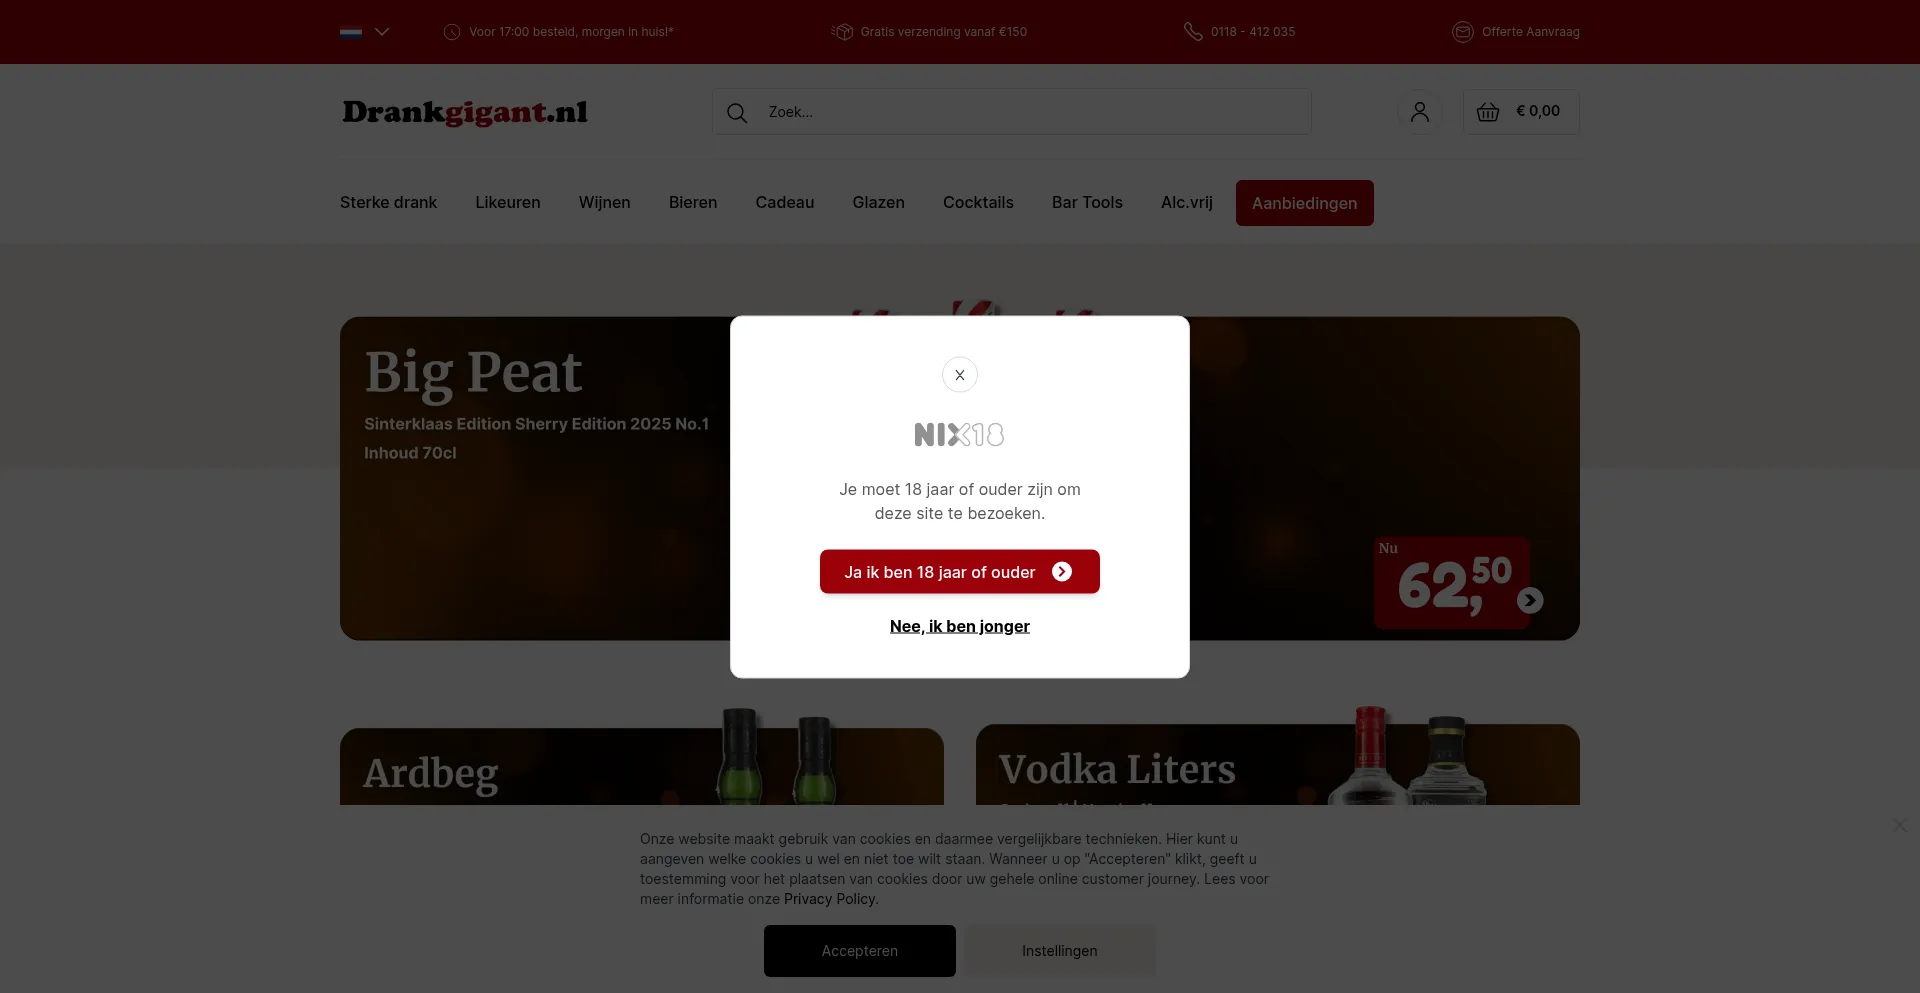Open the cookie Instellingen button
The image size is (1920, 993).
coord(1060,951)
